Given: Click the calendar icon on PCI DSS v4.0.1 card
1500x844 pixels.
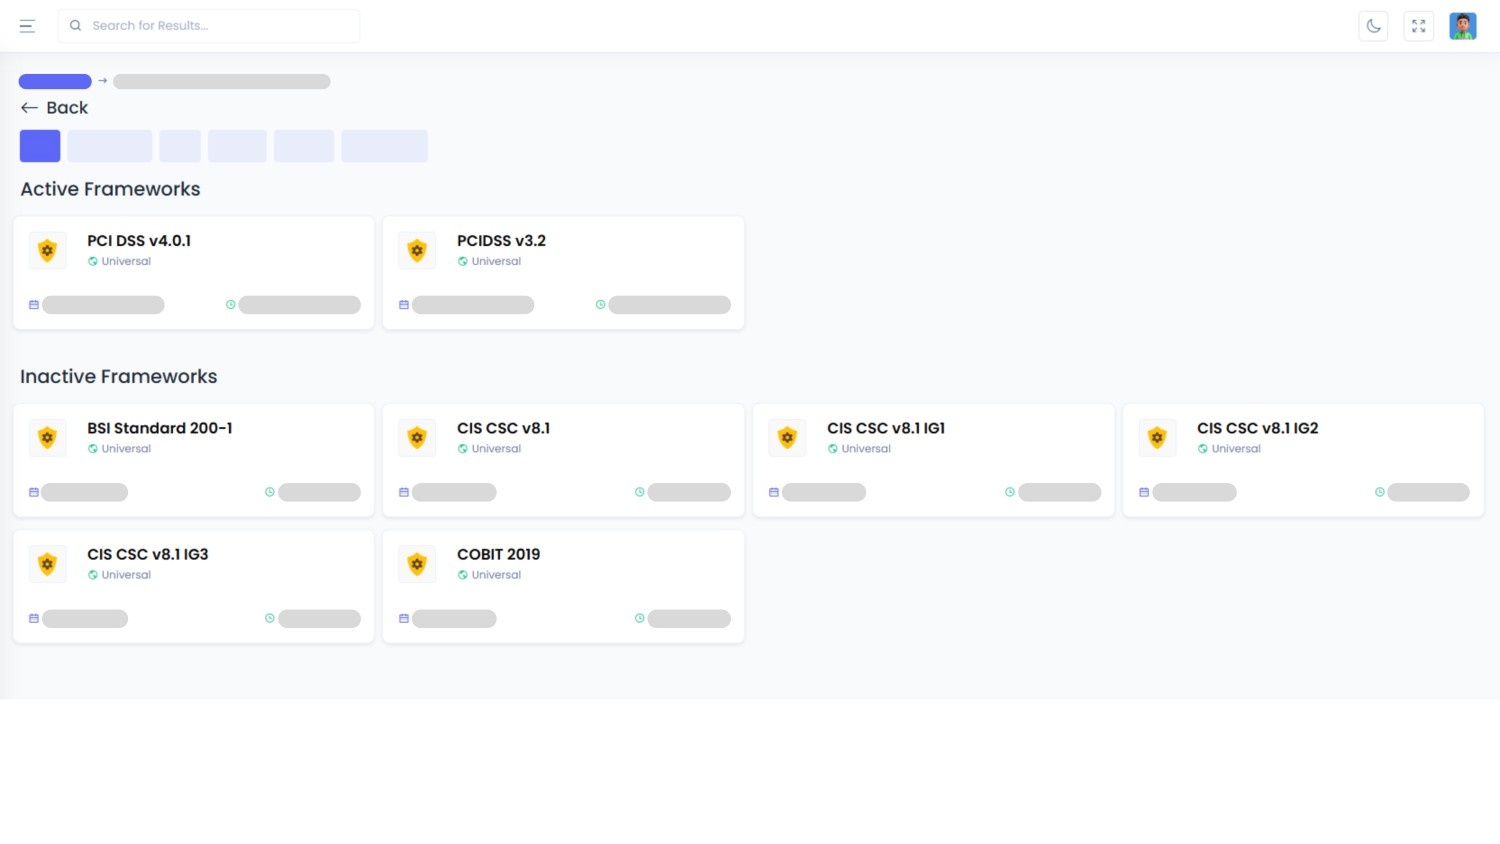Looking at the screenshot, I should (33, 304).
